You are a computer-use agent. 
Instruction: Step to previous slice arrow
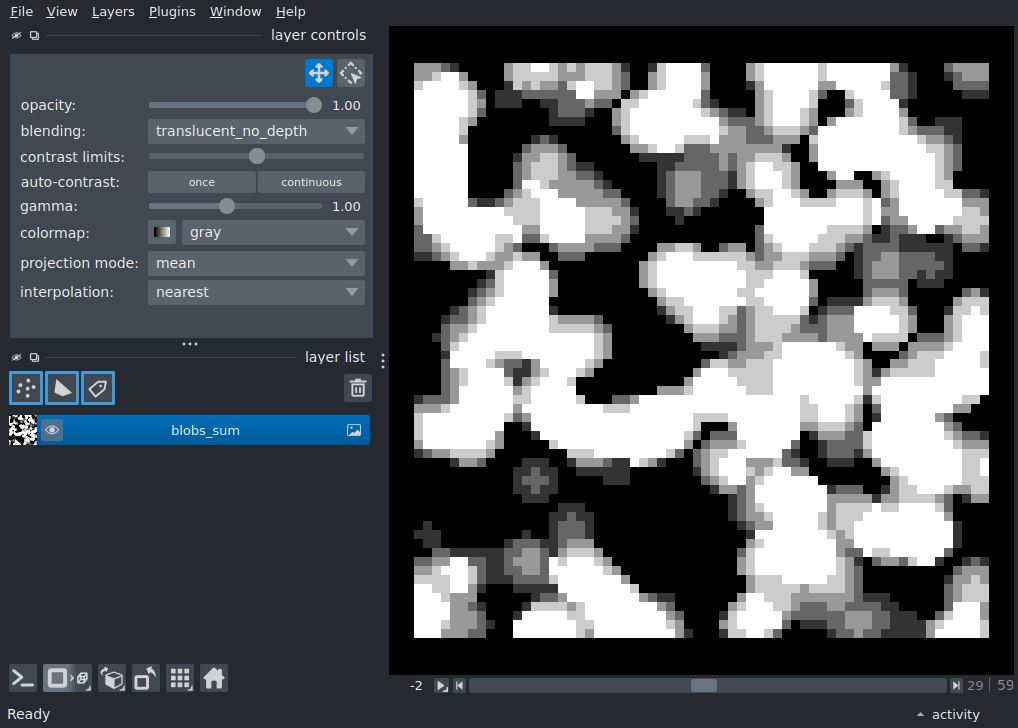pos(460,686)
